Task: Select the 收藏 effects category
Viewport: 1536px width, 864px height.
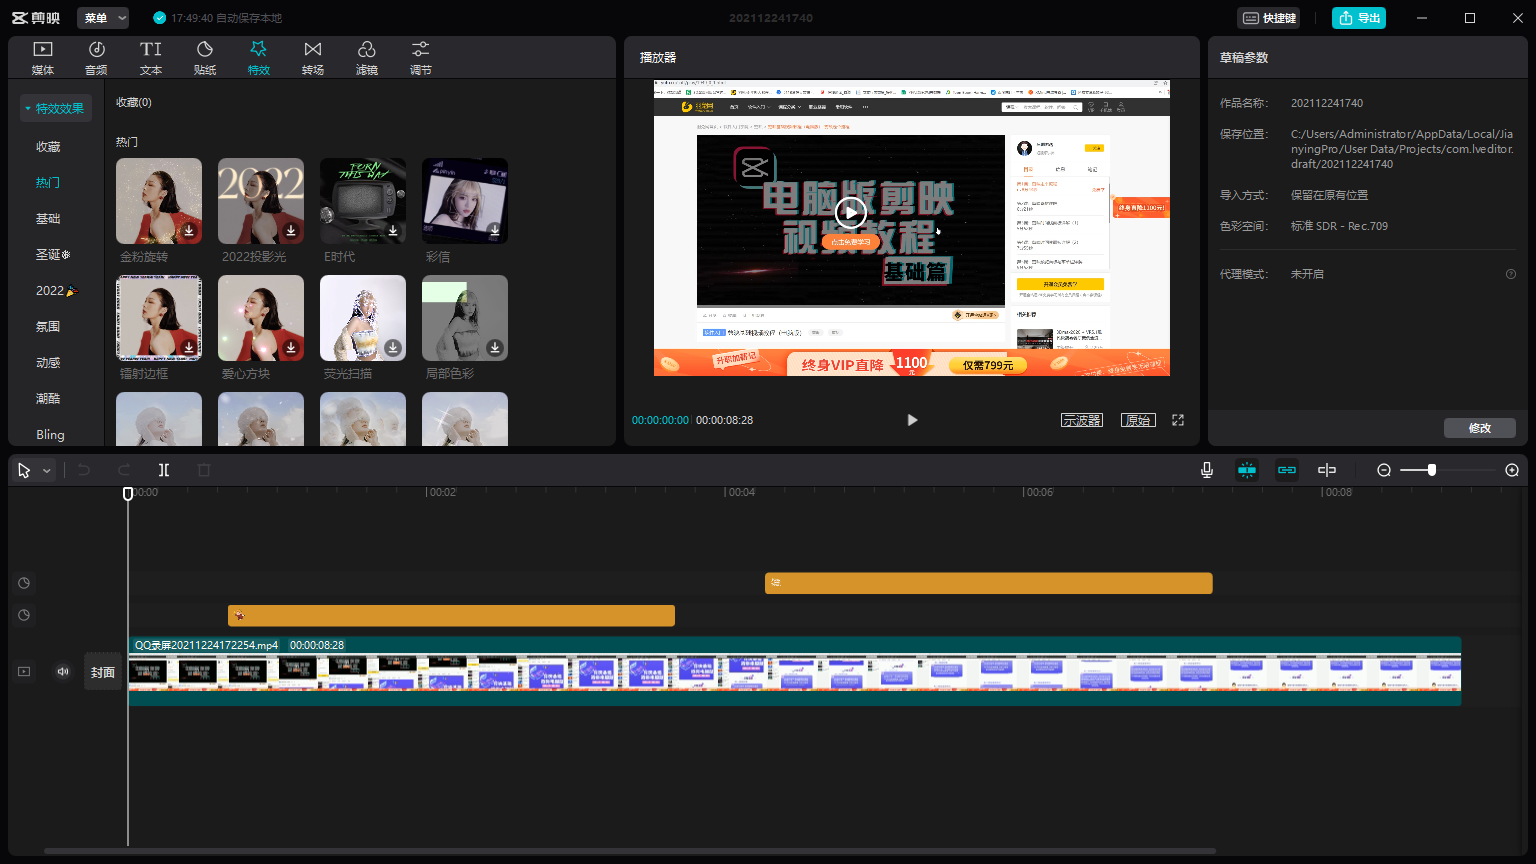Action: pyautogui.click(x=48, y=146)
